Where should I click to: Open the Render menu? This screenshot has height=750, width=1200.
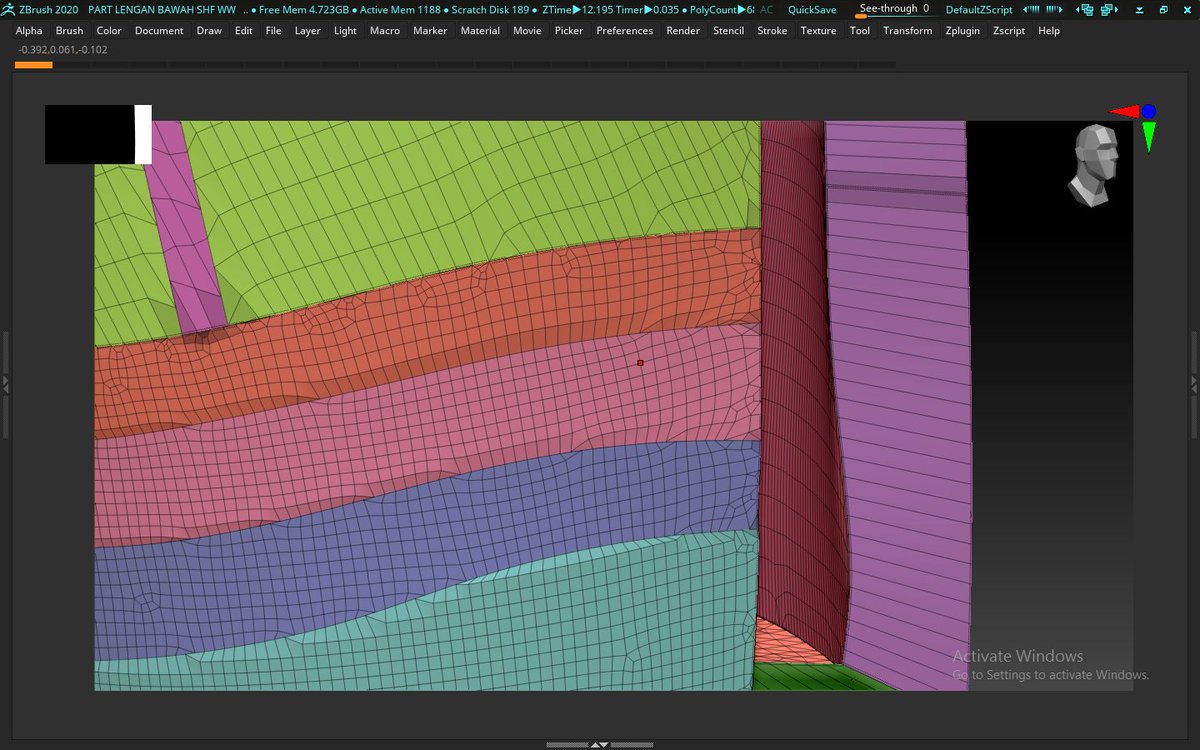coord(683,31)
